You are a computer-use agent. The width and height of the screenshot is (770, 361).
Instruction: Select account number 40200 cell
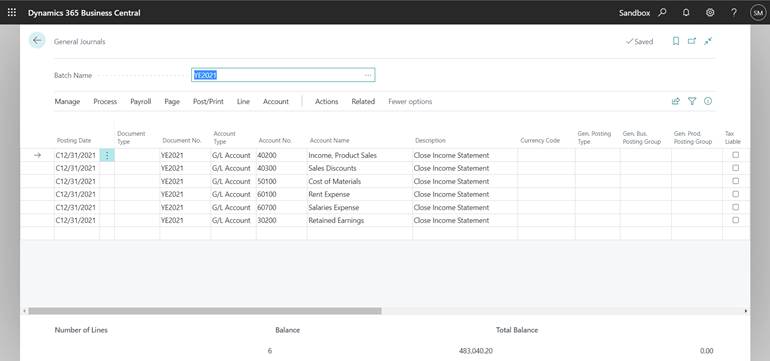[x=281, y=155]
